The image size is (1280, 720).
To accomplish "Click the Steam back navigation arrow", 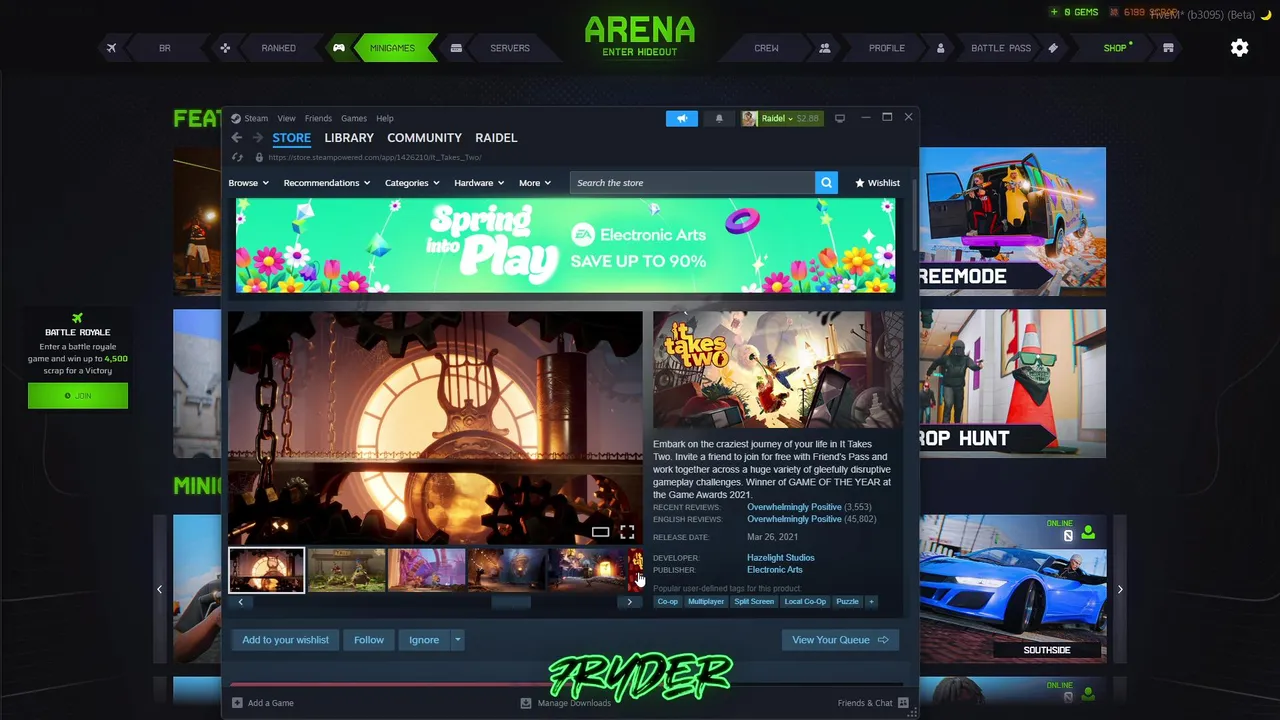I will (237, 138).
